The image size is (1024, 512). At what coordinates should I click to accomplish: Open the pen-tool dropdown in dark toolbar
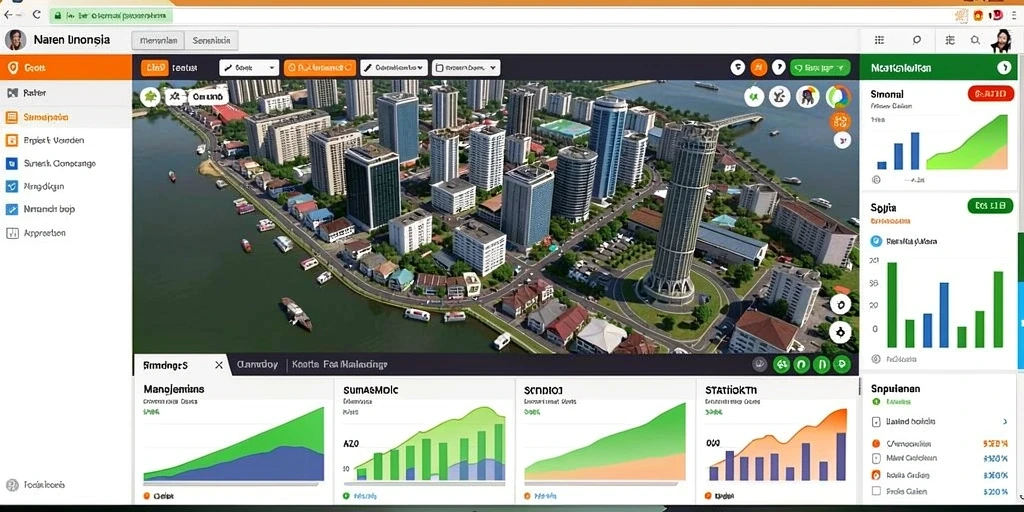coord(249,67)
